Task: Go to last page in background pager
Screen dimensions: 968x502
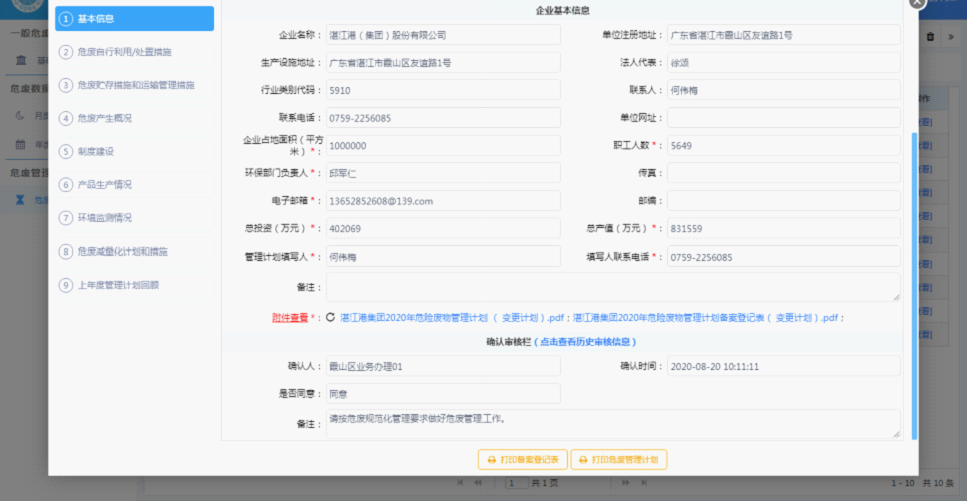Action: tap(644, 483)
